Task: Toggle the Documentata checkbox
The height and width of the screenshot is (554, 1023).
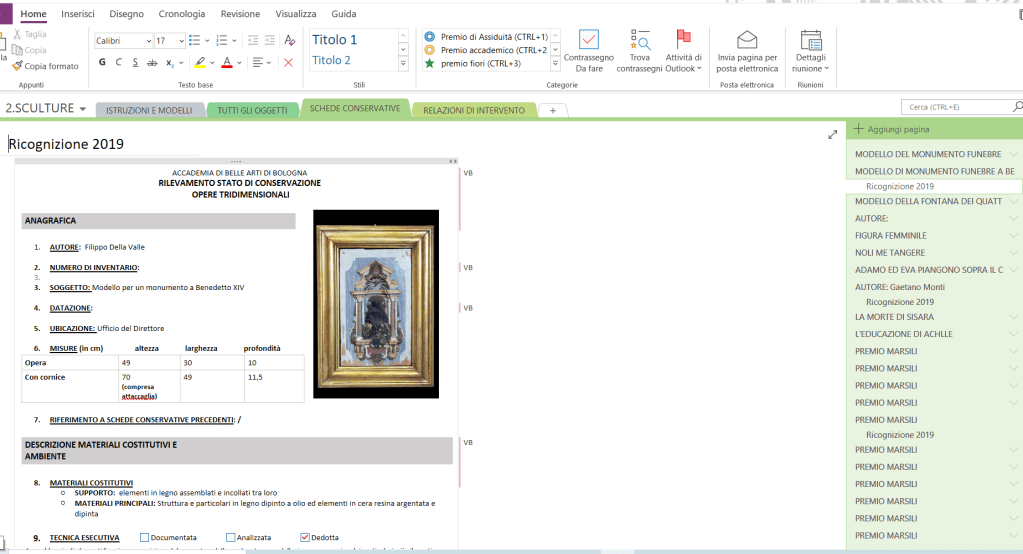Action: point(145,537)
